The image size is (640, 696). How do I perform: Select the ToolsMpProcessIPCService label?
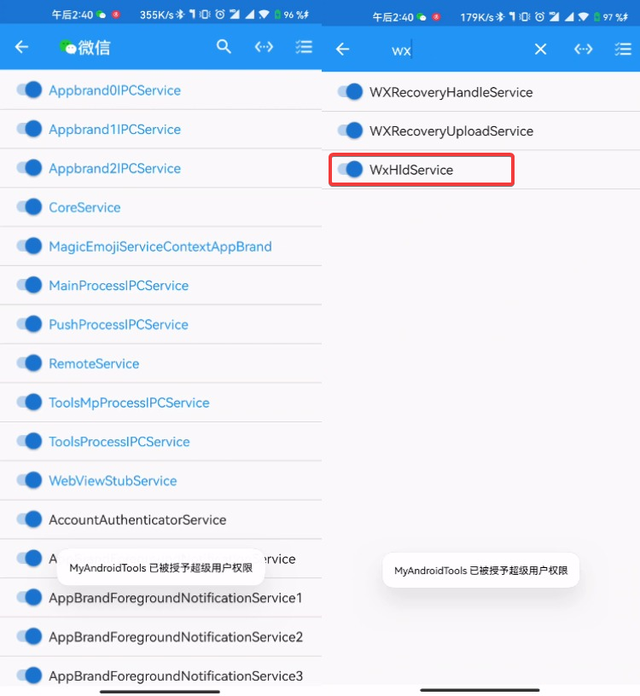[x=129, y=403]
